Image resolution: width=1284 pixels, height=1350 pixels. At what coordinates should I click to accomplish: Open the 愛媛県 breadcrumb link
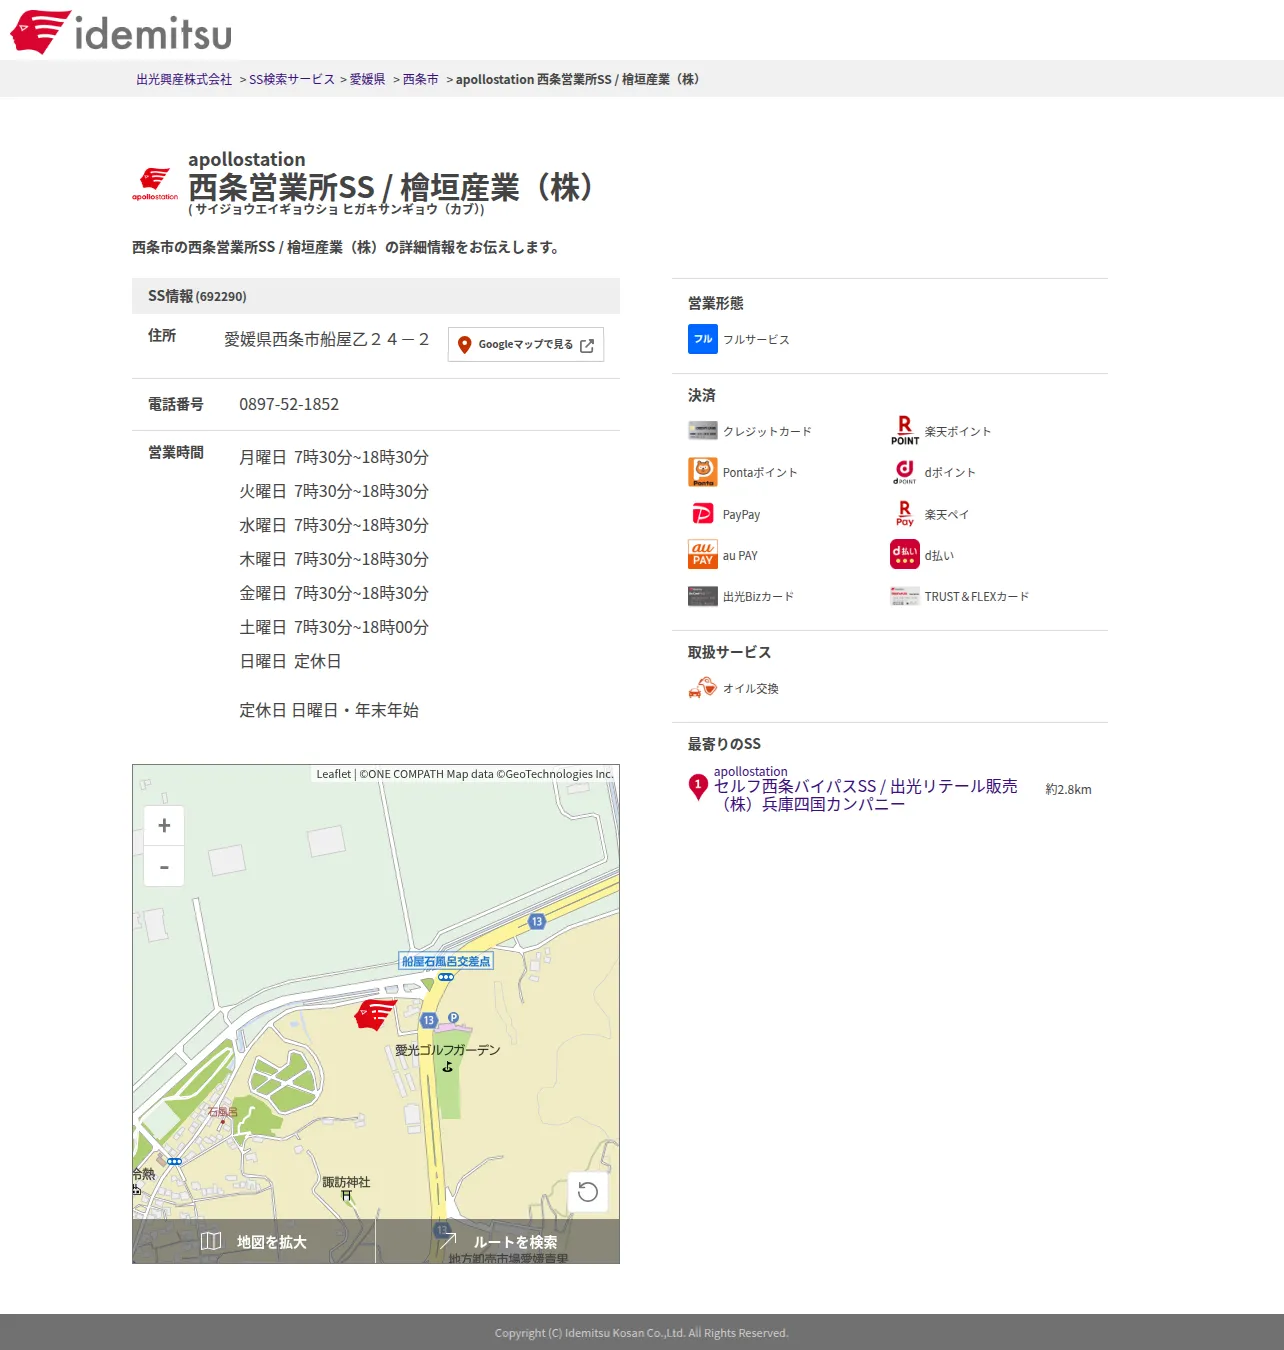367,79
